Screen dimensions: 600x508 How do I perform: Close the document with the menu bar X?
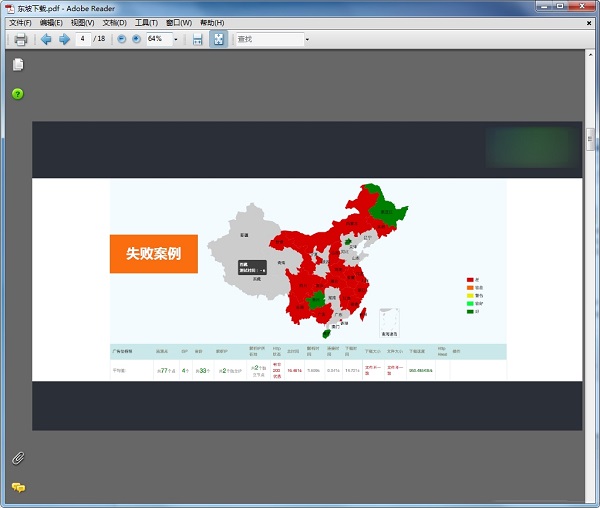point(589,23)
